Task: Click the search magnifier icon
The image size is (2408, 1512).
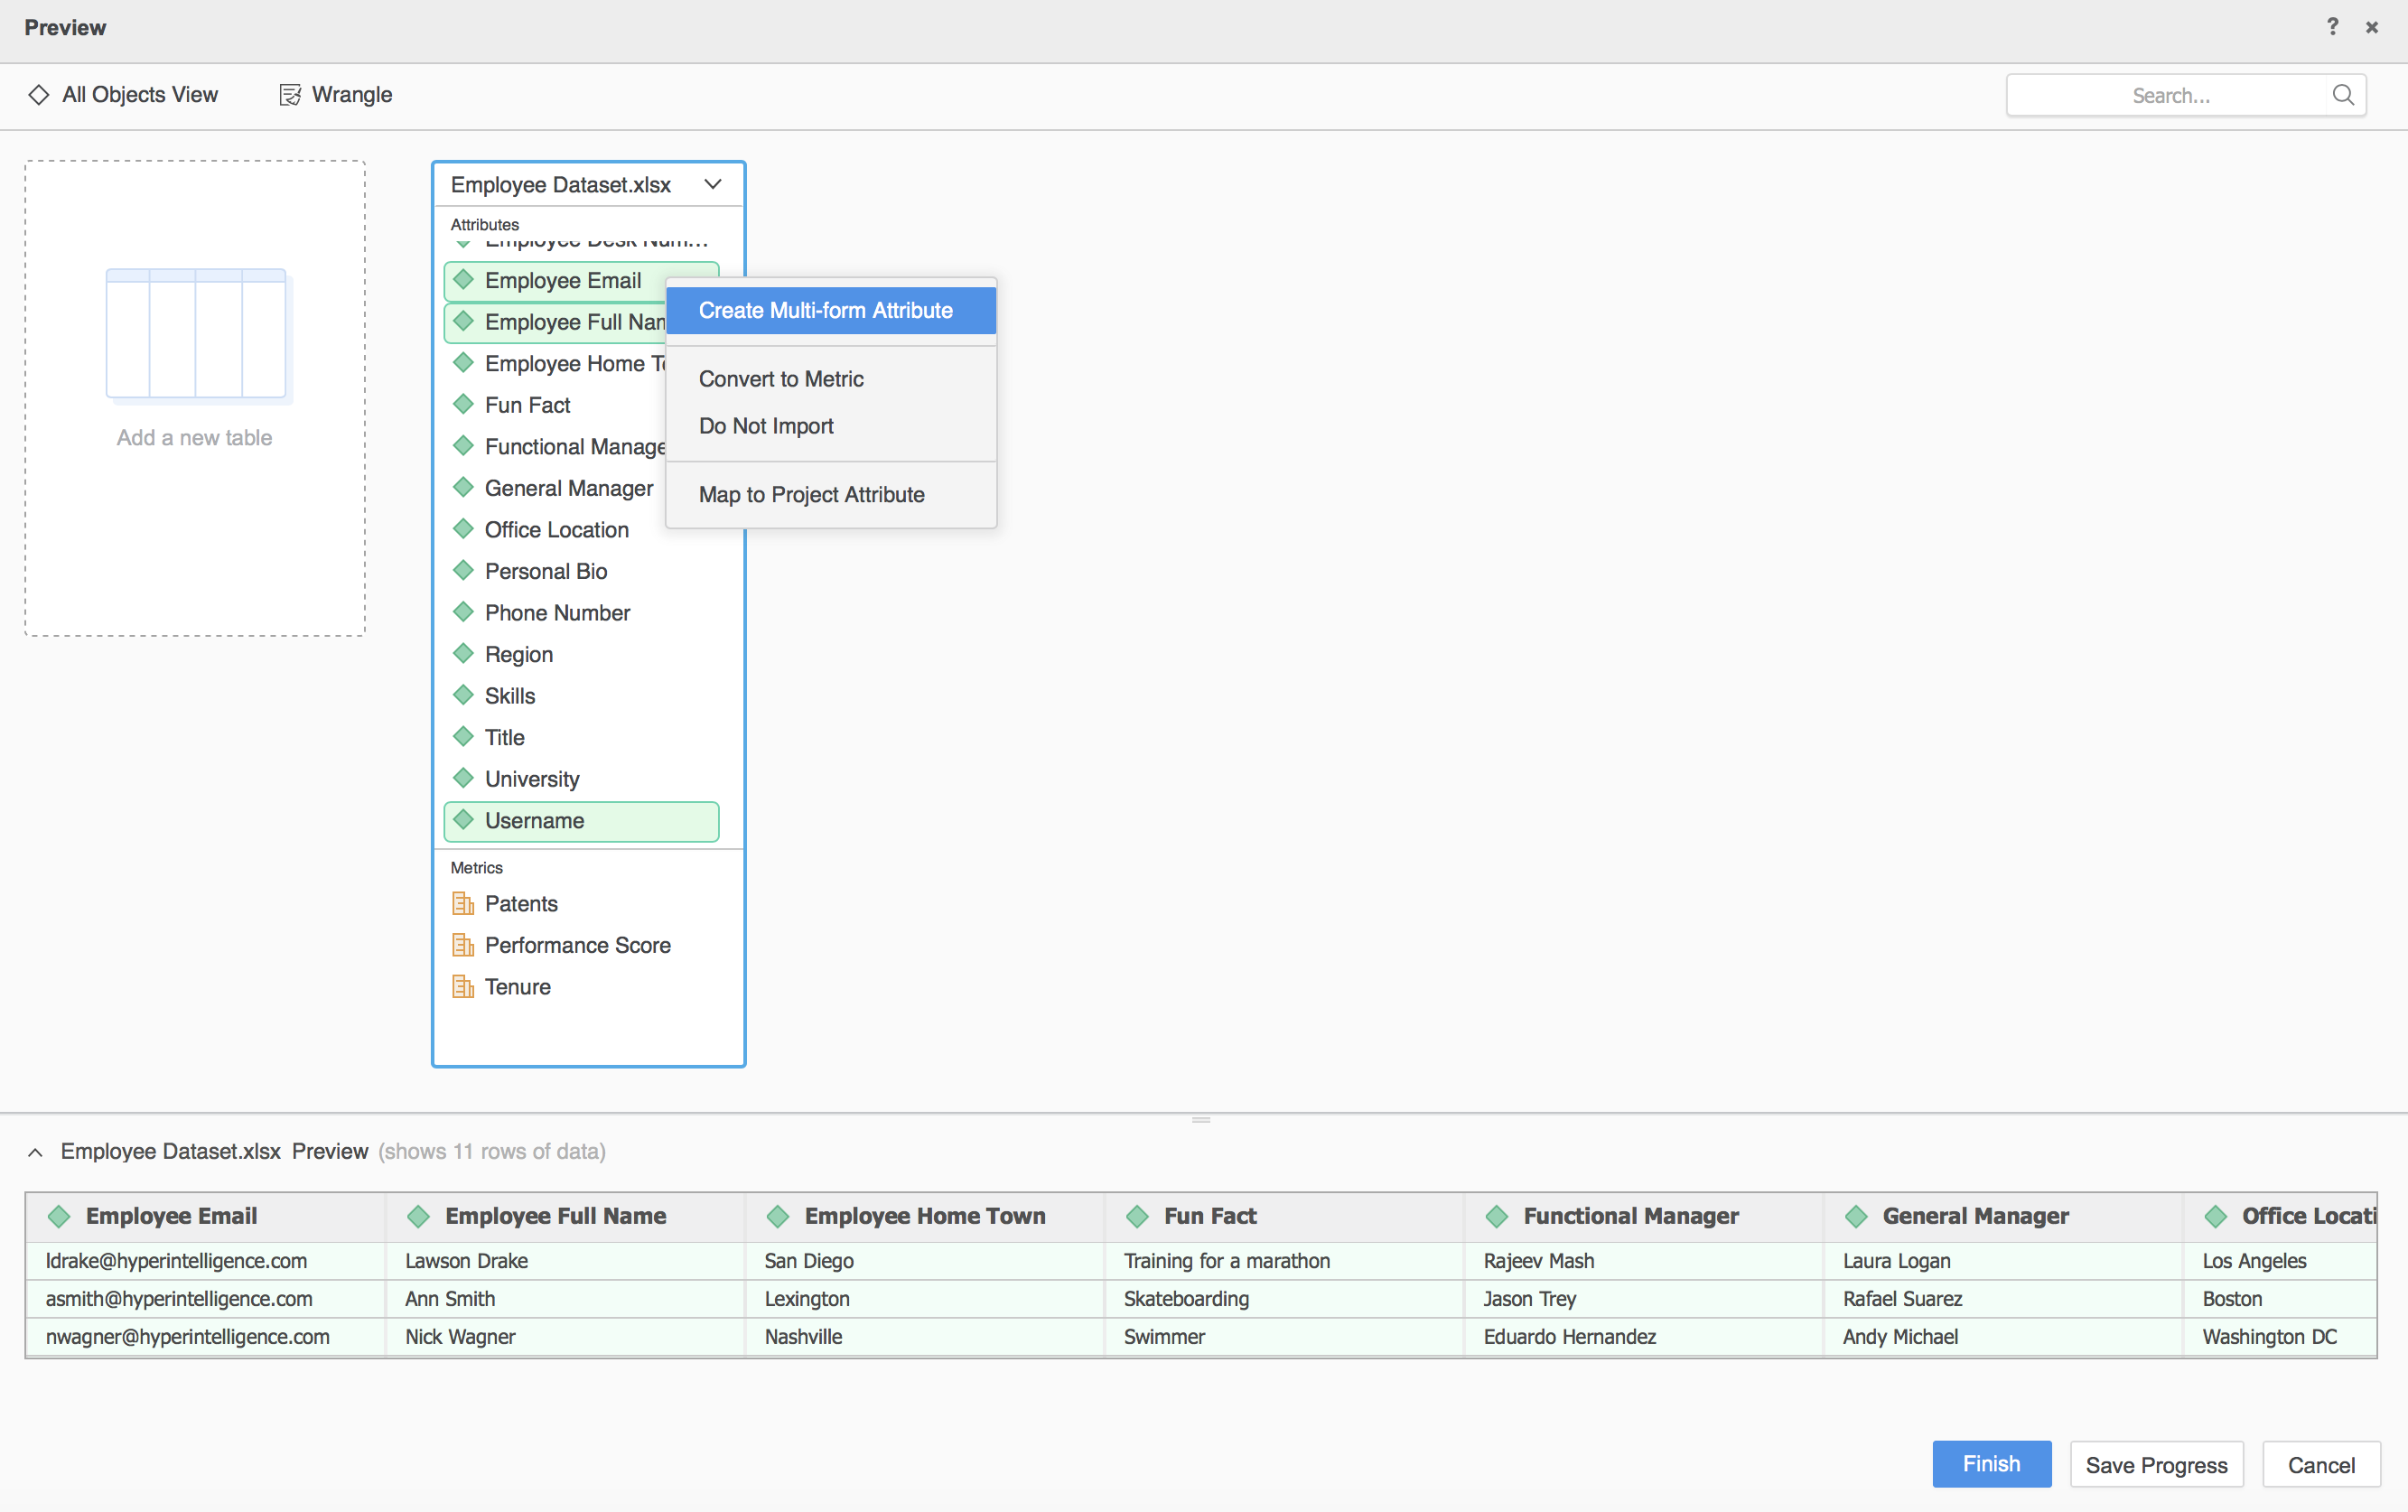Action: pos(2344,95)
